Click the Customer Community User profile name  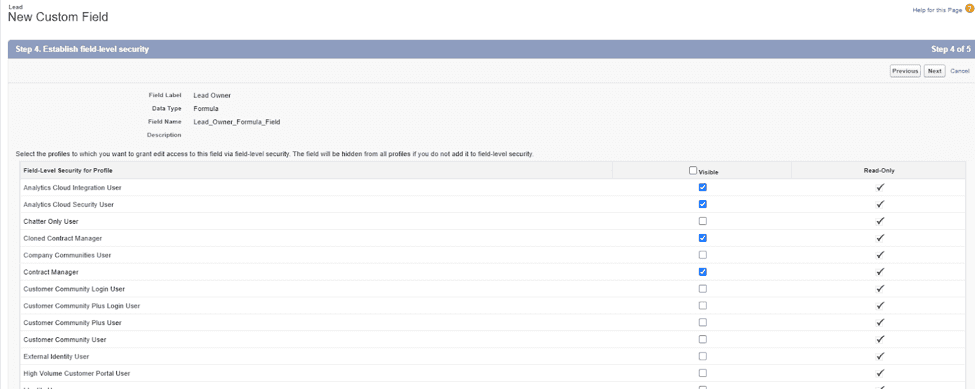[x=65, y=339]
